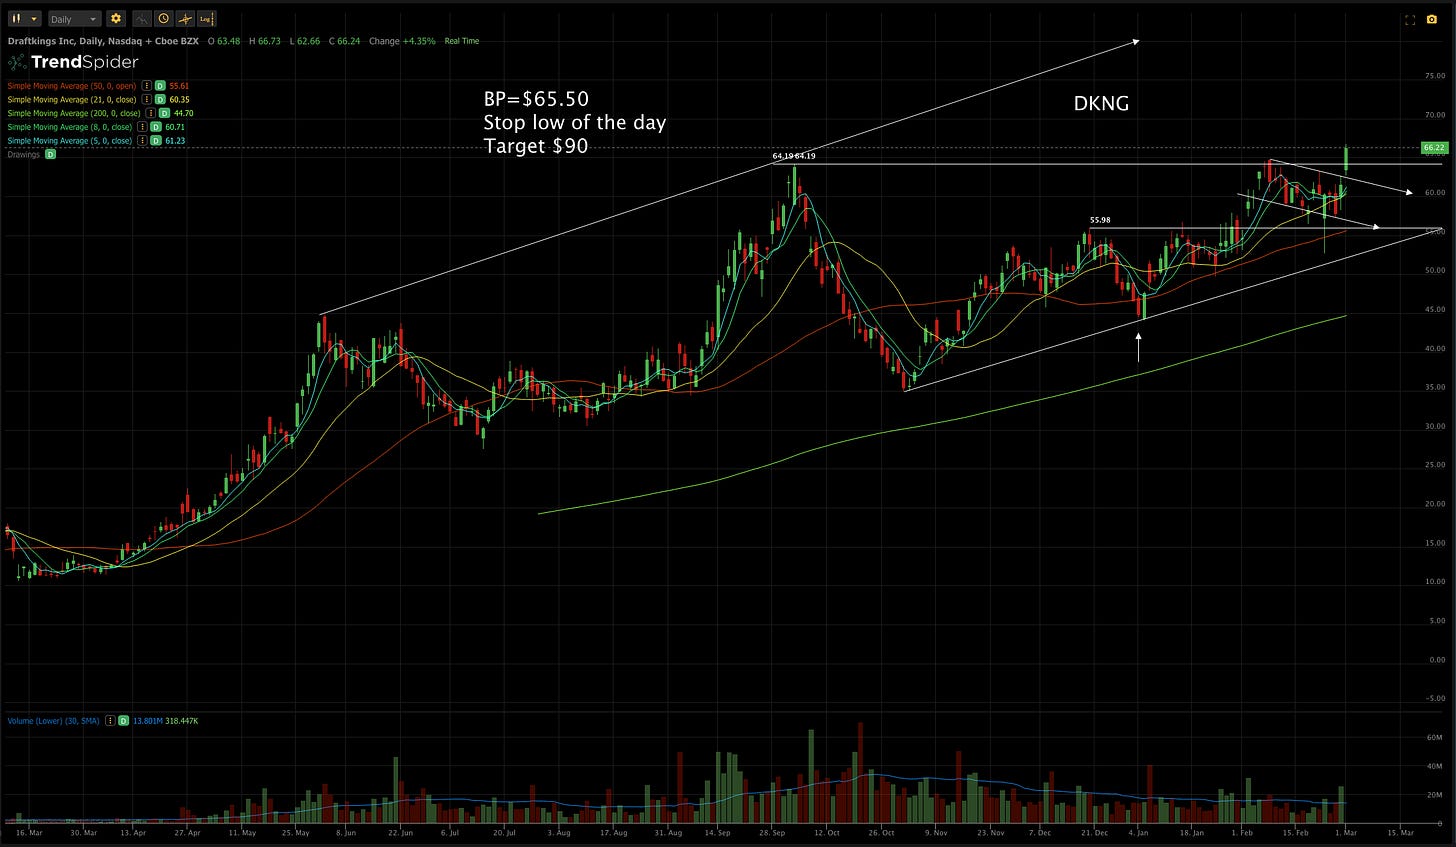Click the 60.35 SMA 21 value
Viewport: 1456px width, 847px height.
click(x=179, y=100)
